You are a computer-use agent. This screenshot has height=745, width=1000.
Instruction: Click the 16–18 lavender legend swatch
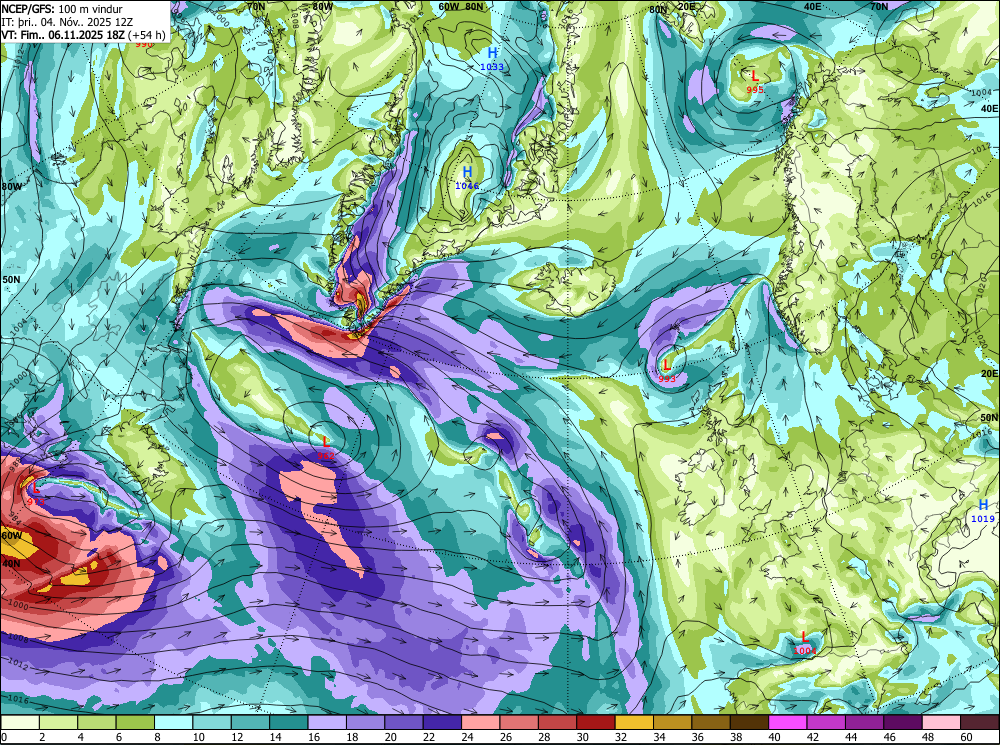click(328, 722)
